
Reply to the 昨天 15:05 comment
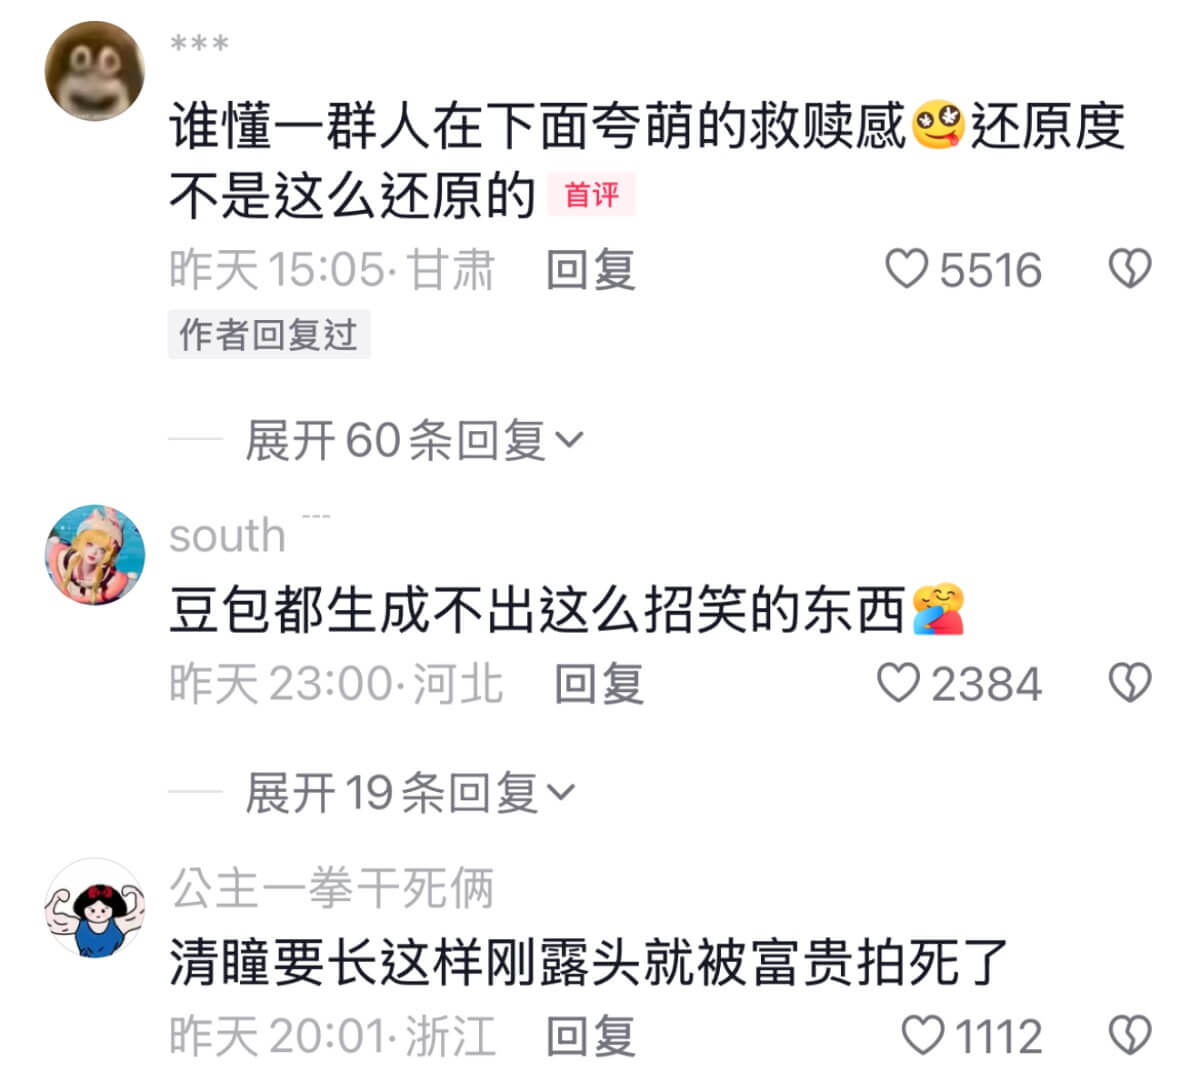pos(590,270)
